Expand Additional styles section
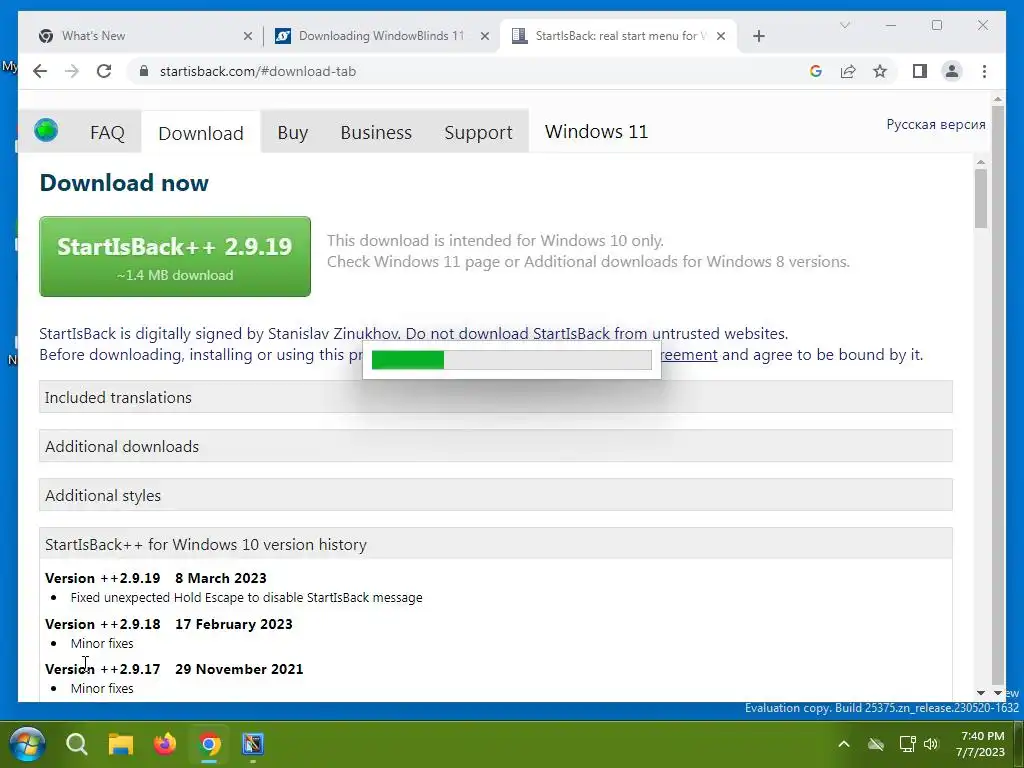The image size is (1024, 768). pyautogui.click(x=496, y=495)
